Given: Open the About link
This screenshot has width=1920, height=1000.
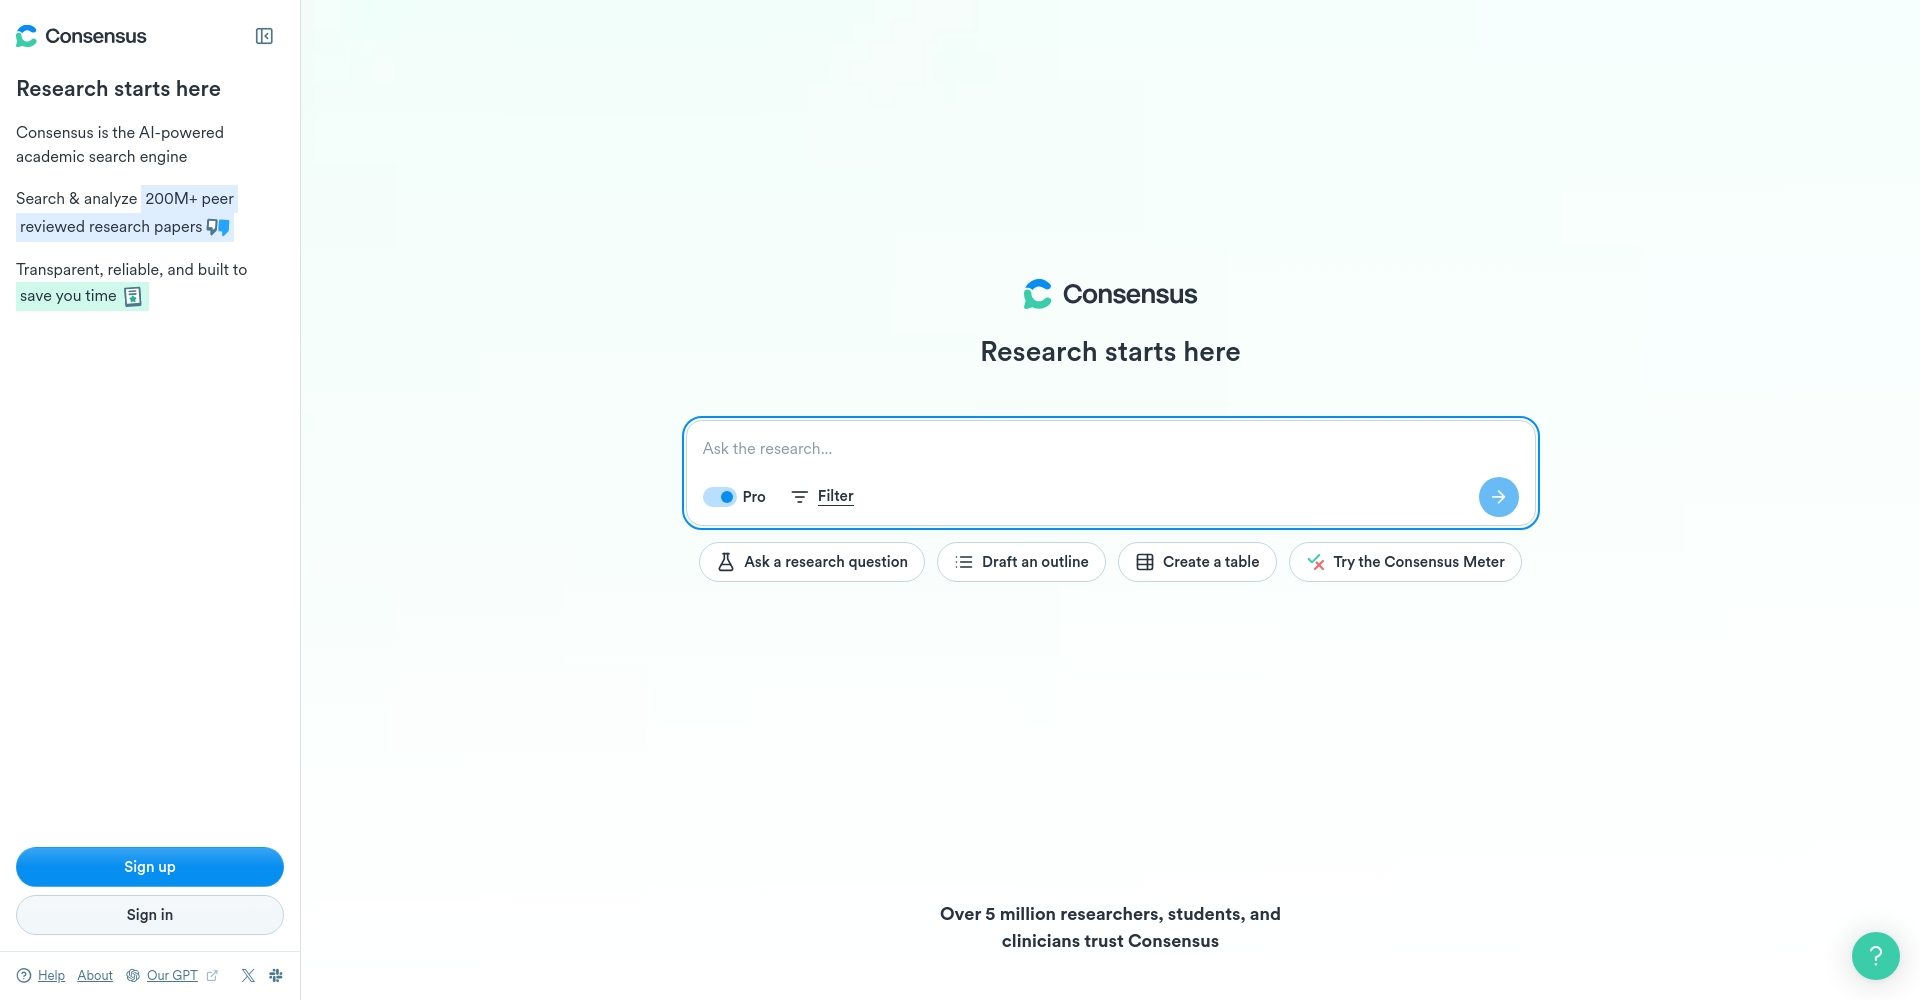Looking at the screenshot, I should point(95,976).
